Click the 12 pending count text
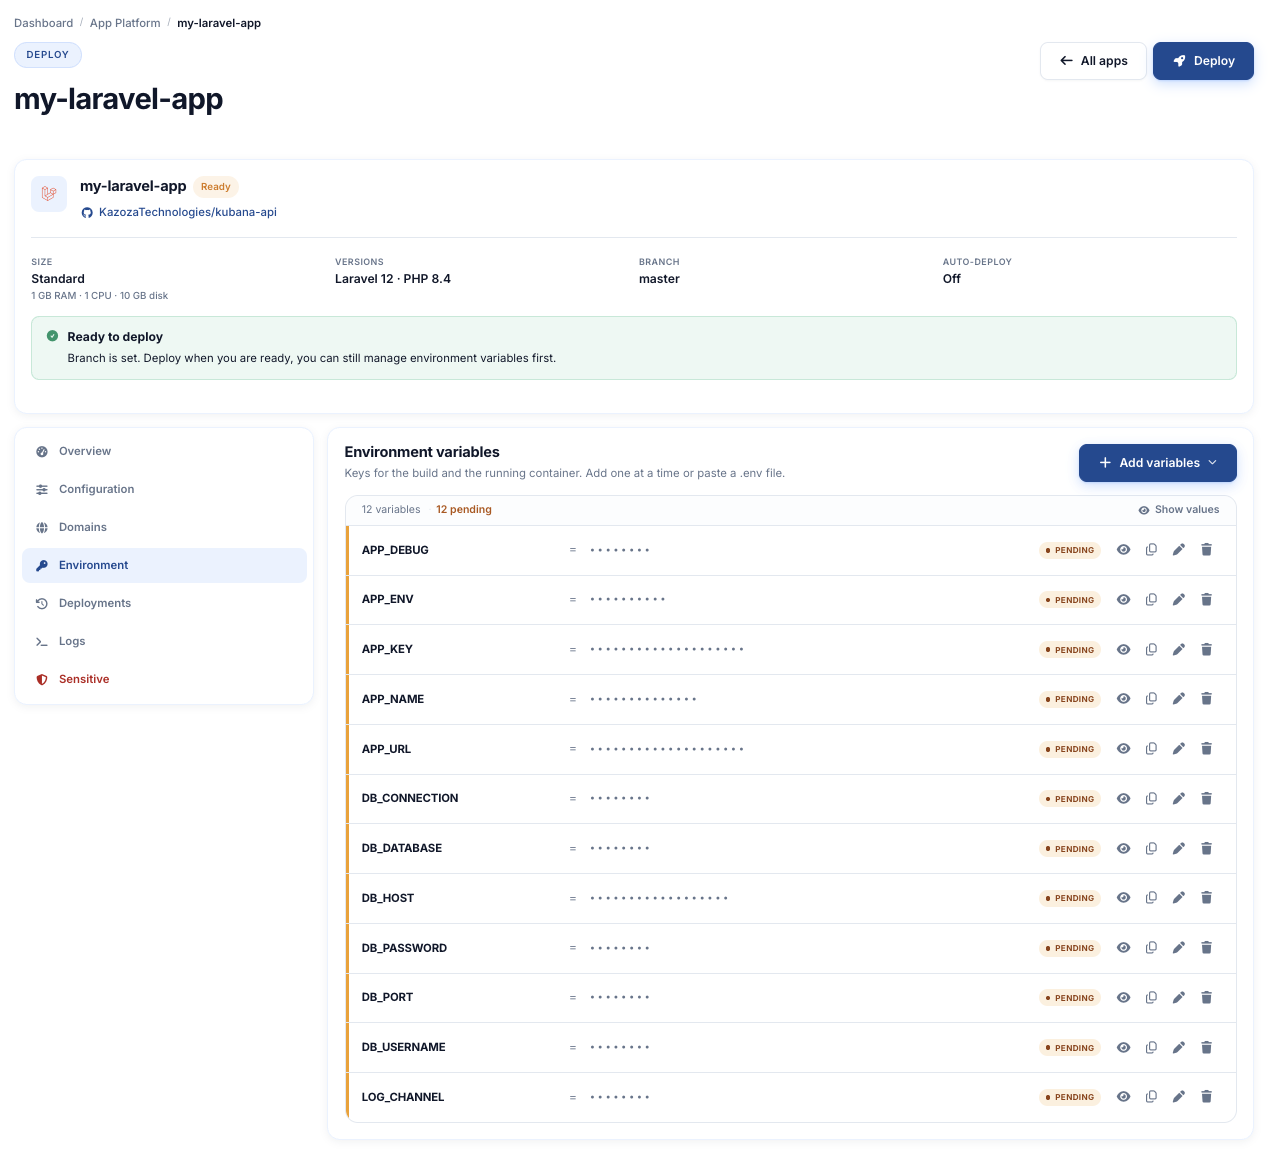The image size is (1272, 1156). [464, 510]
